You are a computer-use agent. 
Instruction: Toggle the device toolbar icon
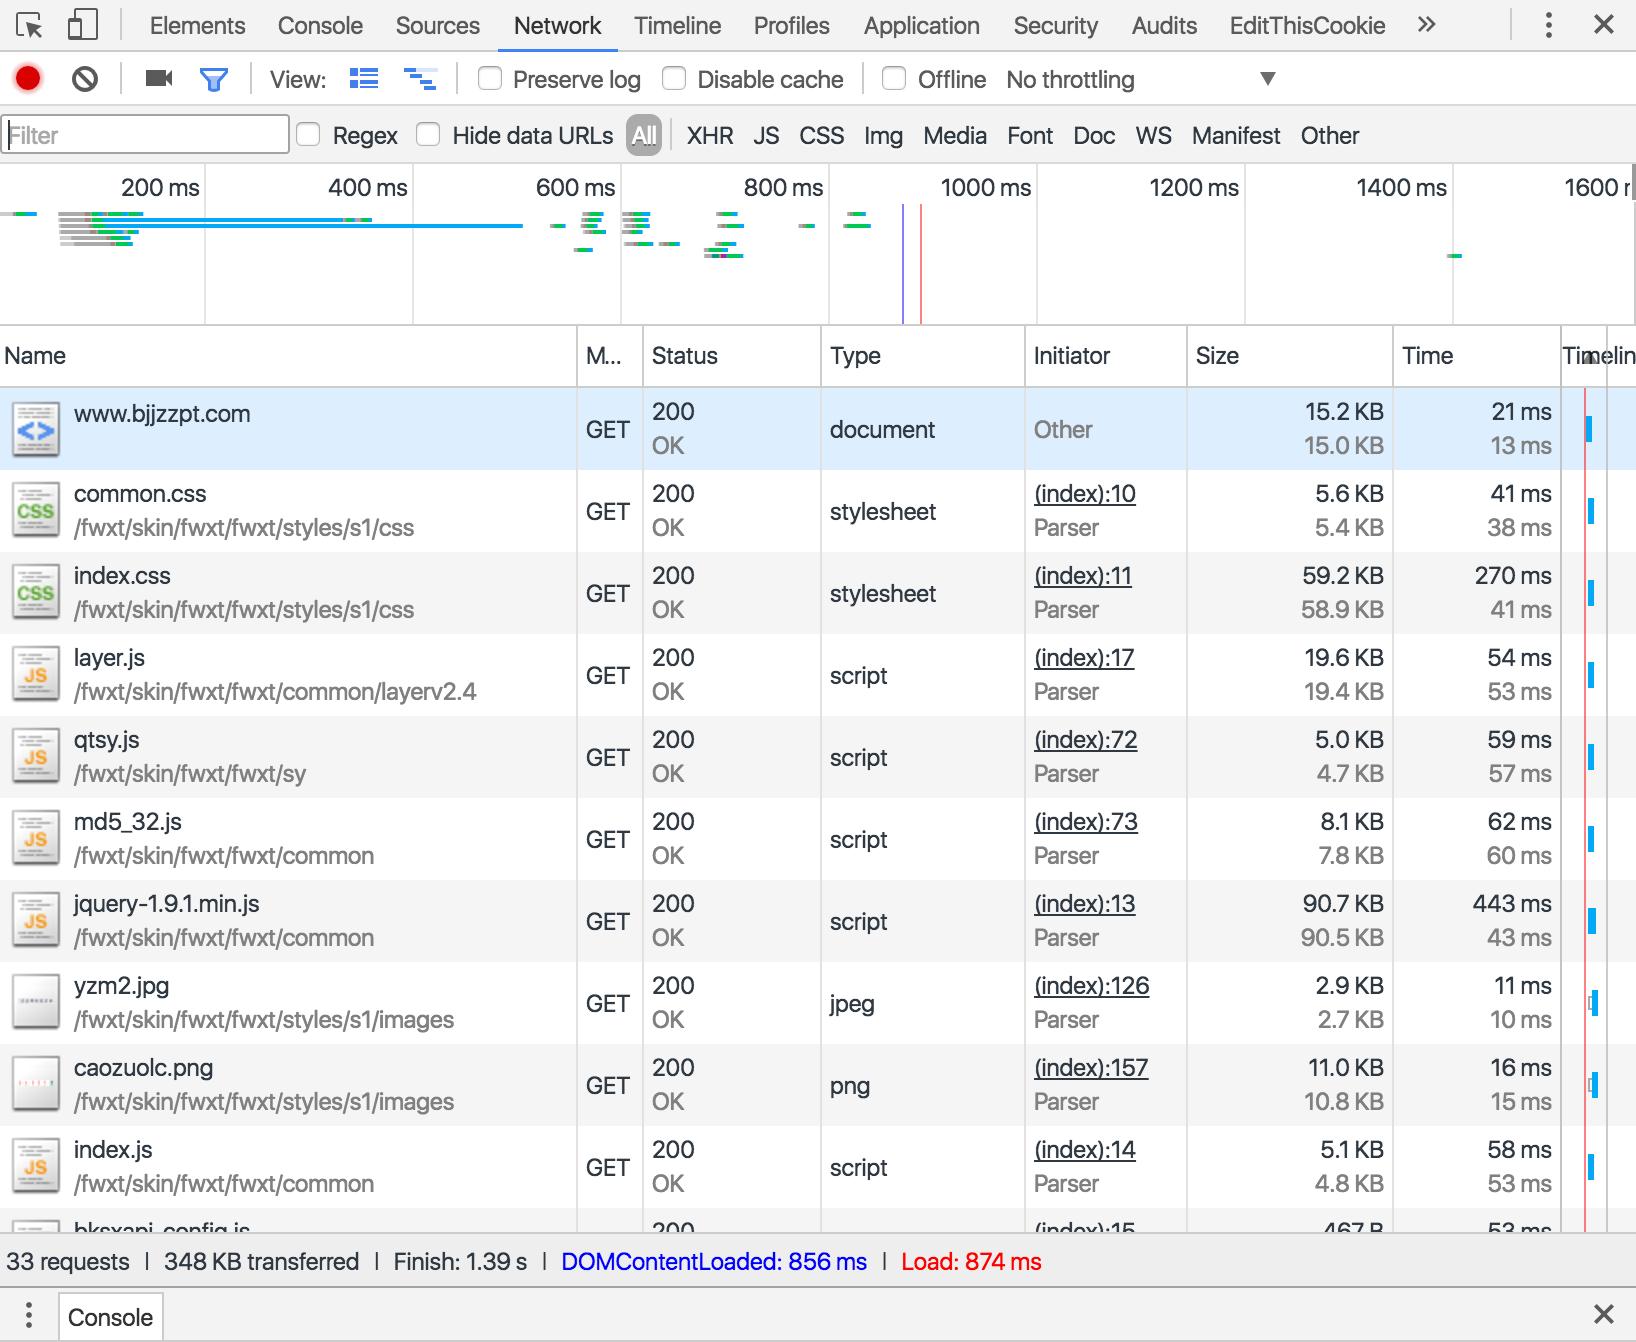(82, 25)
